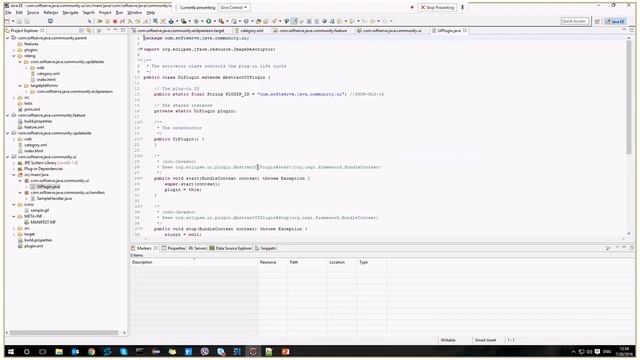
Task: Open File Explorer from the taskbar
Action: coord(59,351)
